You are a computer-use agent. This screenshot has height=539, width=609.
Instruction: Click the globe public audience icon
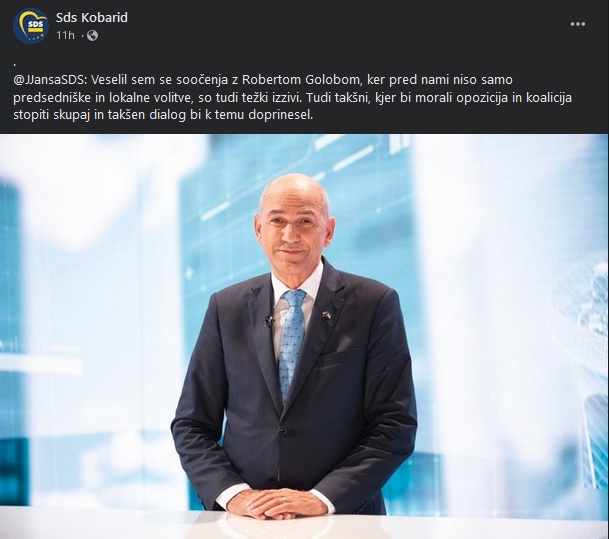click(92, 36)
